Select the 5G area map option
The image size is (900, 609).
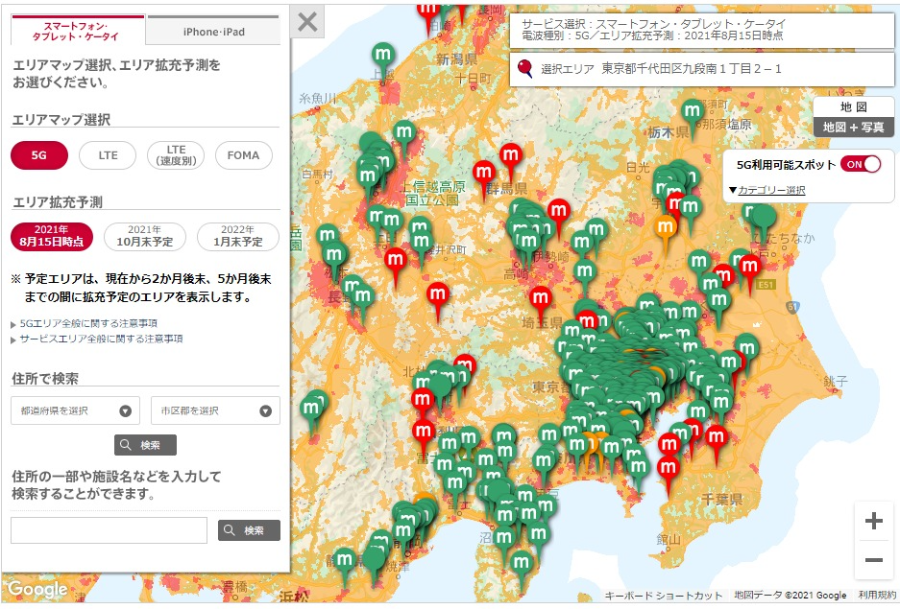coord(39,155)
